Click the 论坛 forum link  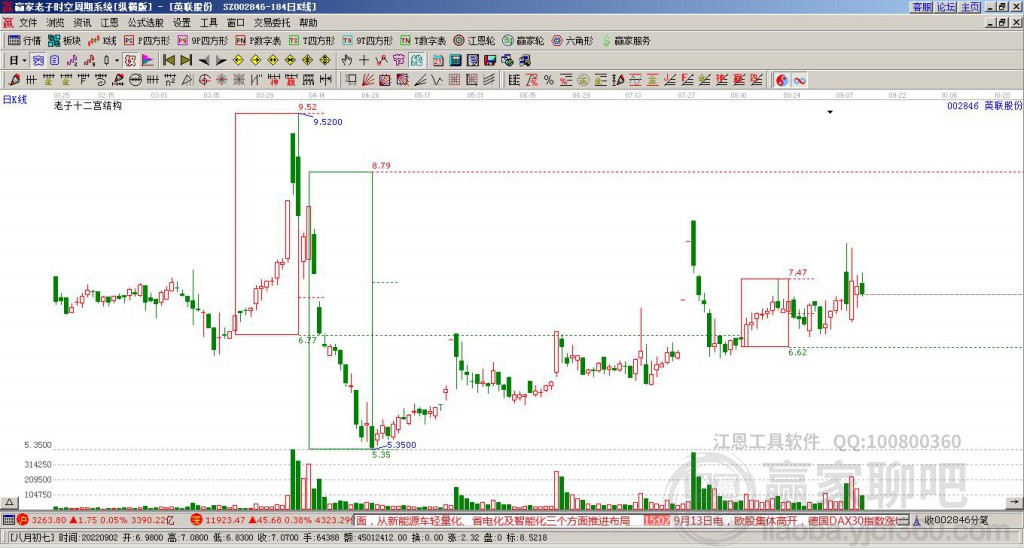pos(946,7)
